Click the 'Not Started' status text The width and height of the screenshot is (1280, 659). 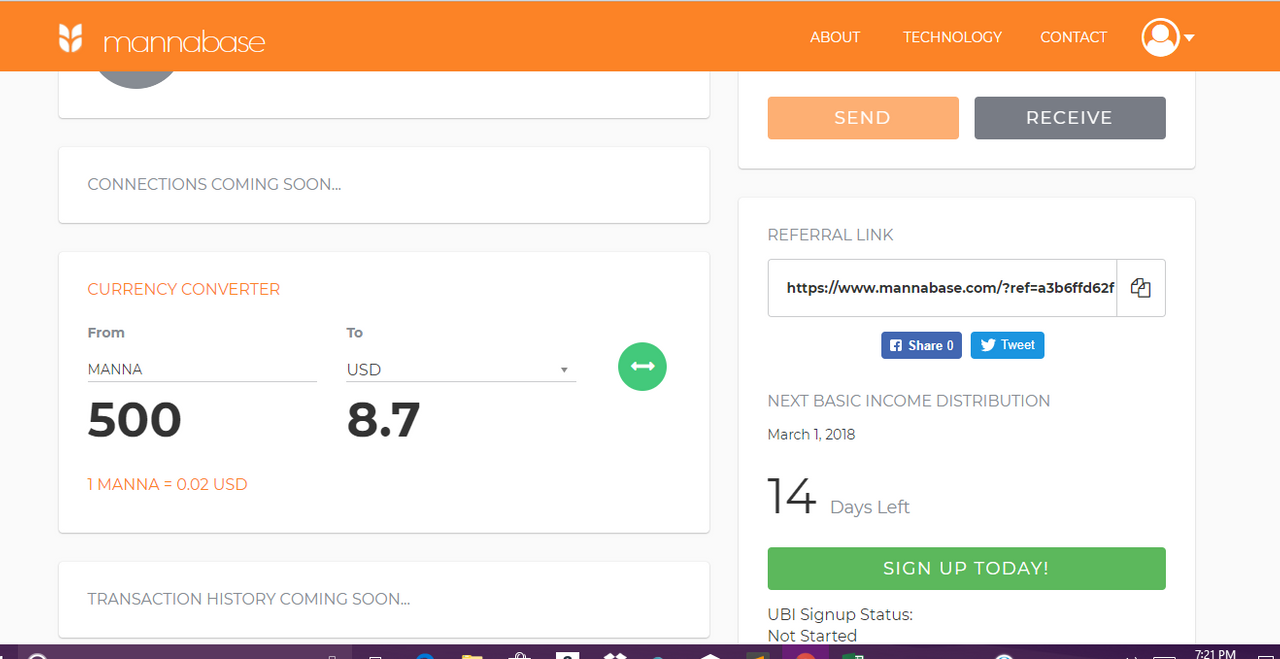pyautogui.click(x=812, y=635)
